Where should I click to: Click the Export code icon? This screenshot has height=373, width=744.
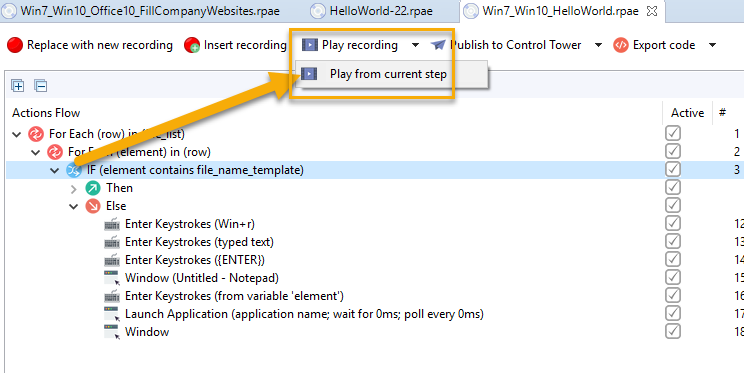click(621, 45)
